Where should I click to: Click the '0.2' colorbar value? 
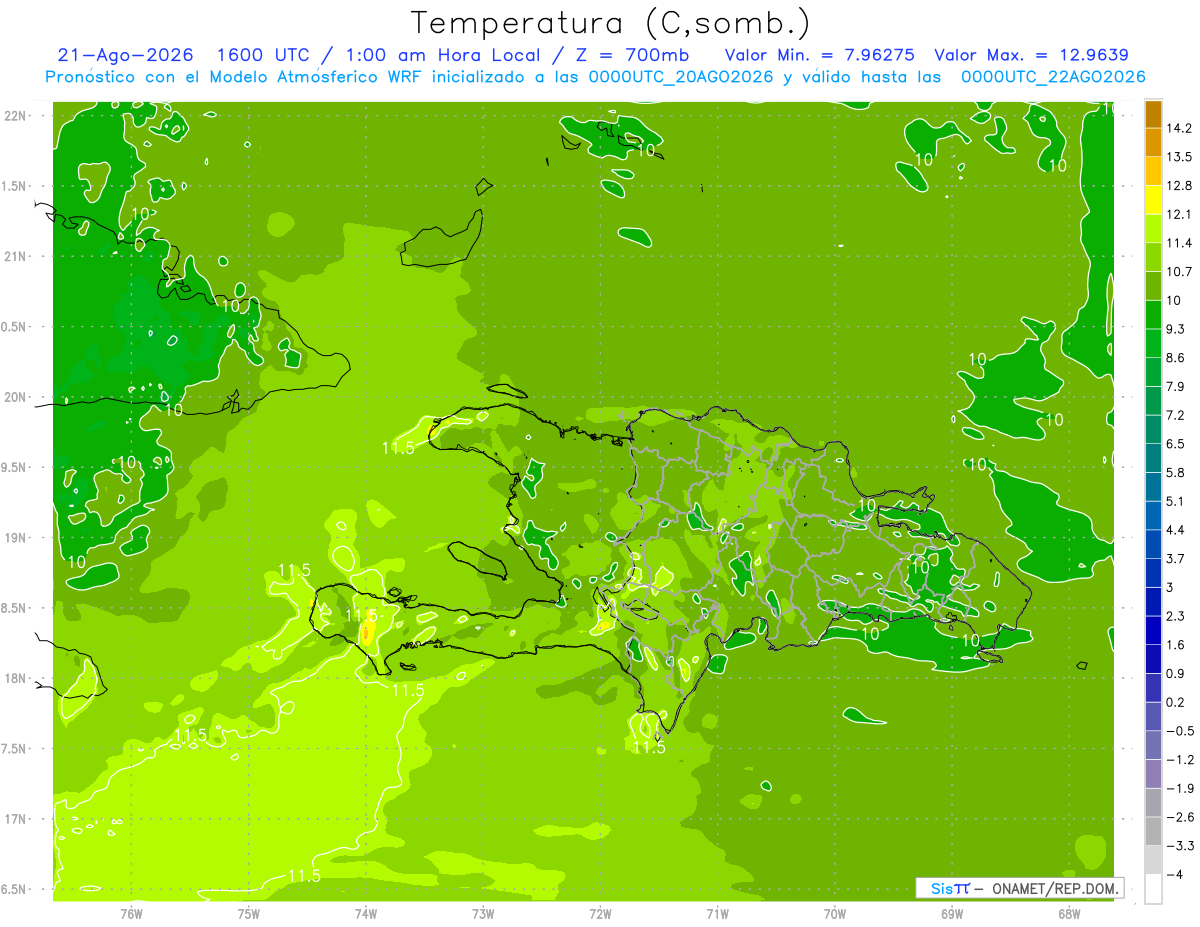coord(1176,702)
